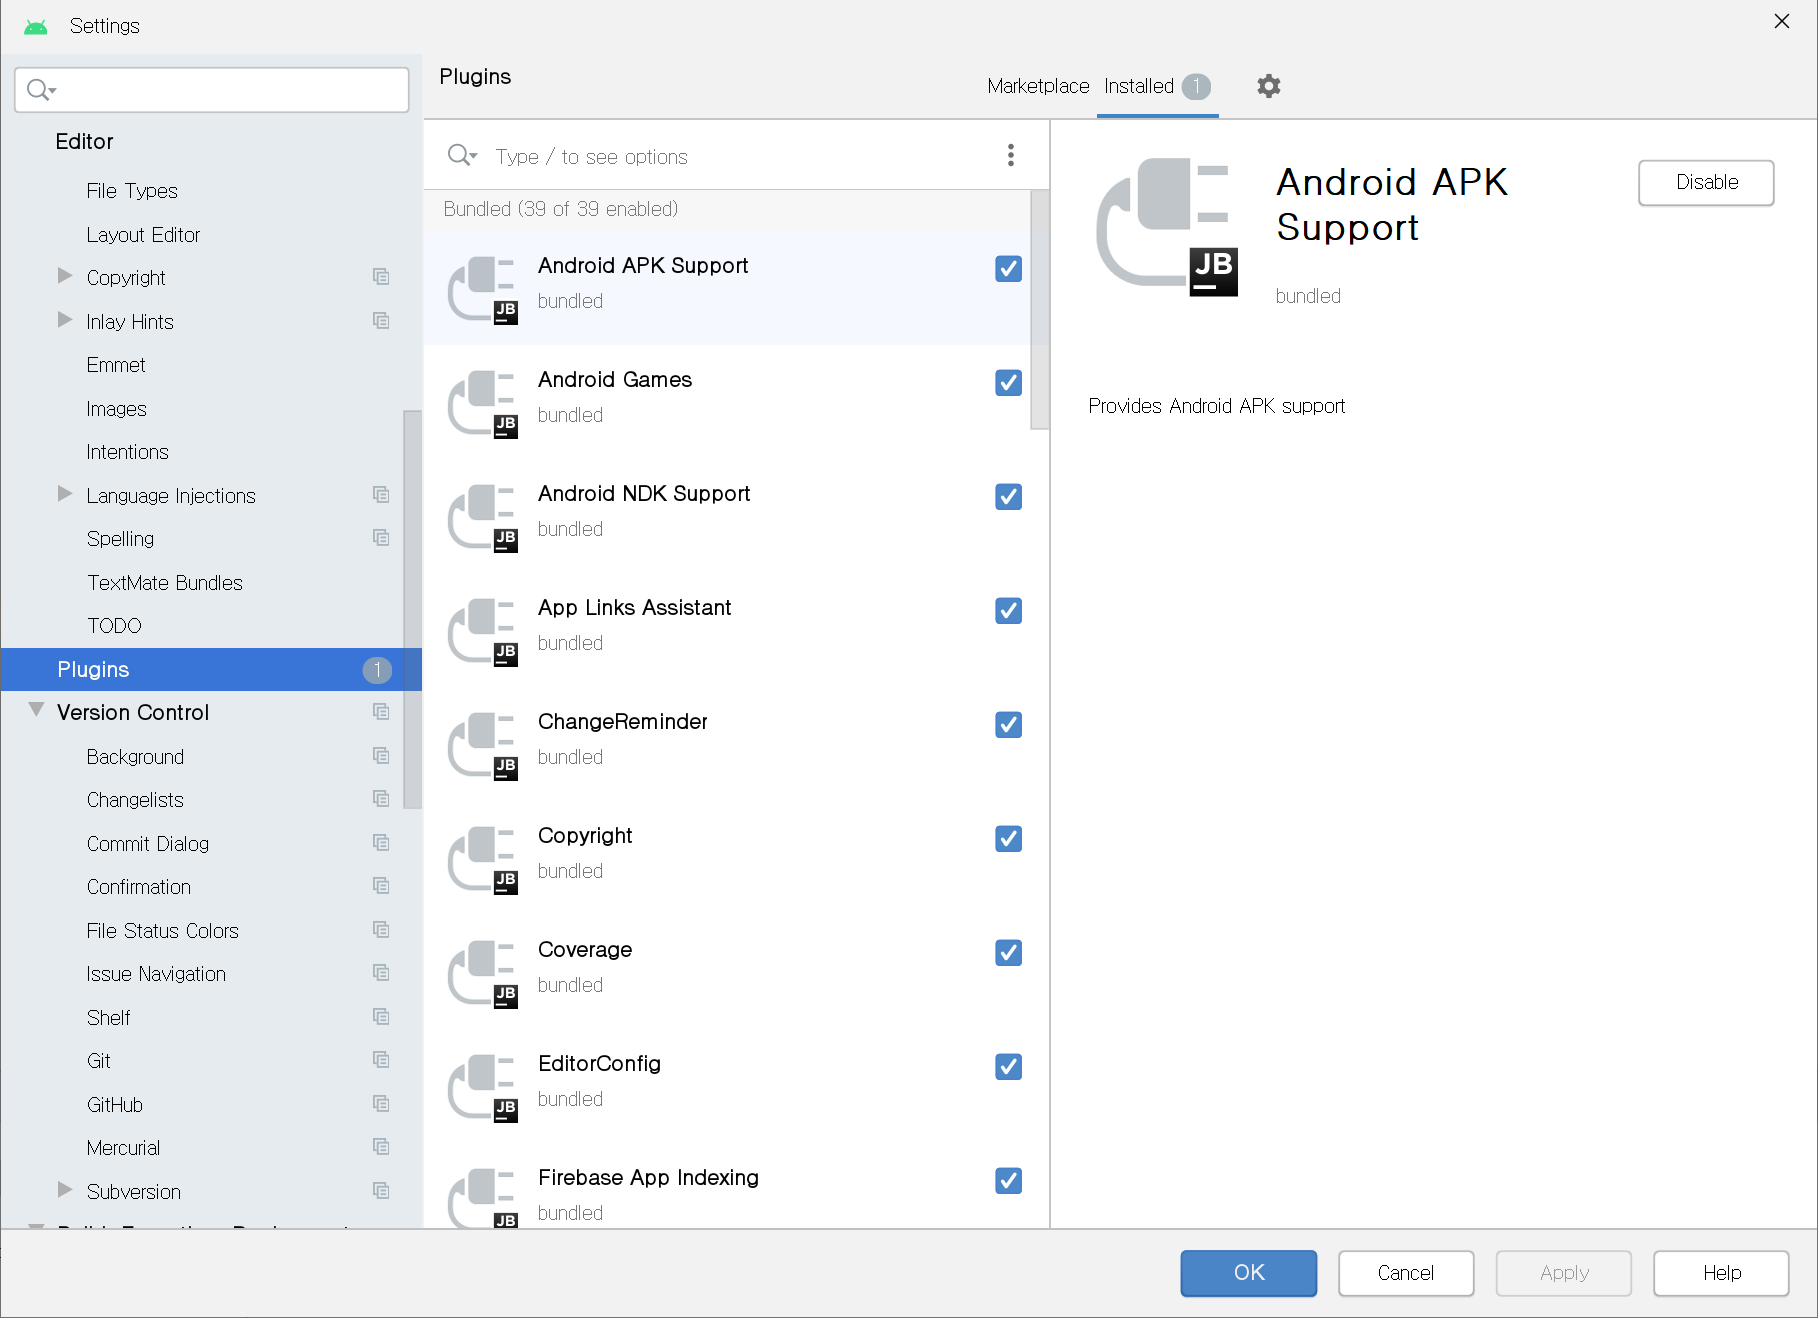Viewport: 1818px width, 1318px height.
Task: Click project-level icon next to Changelists
Action: coord(381,799)
